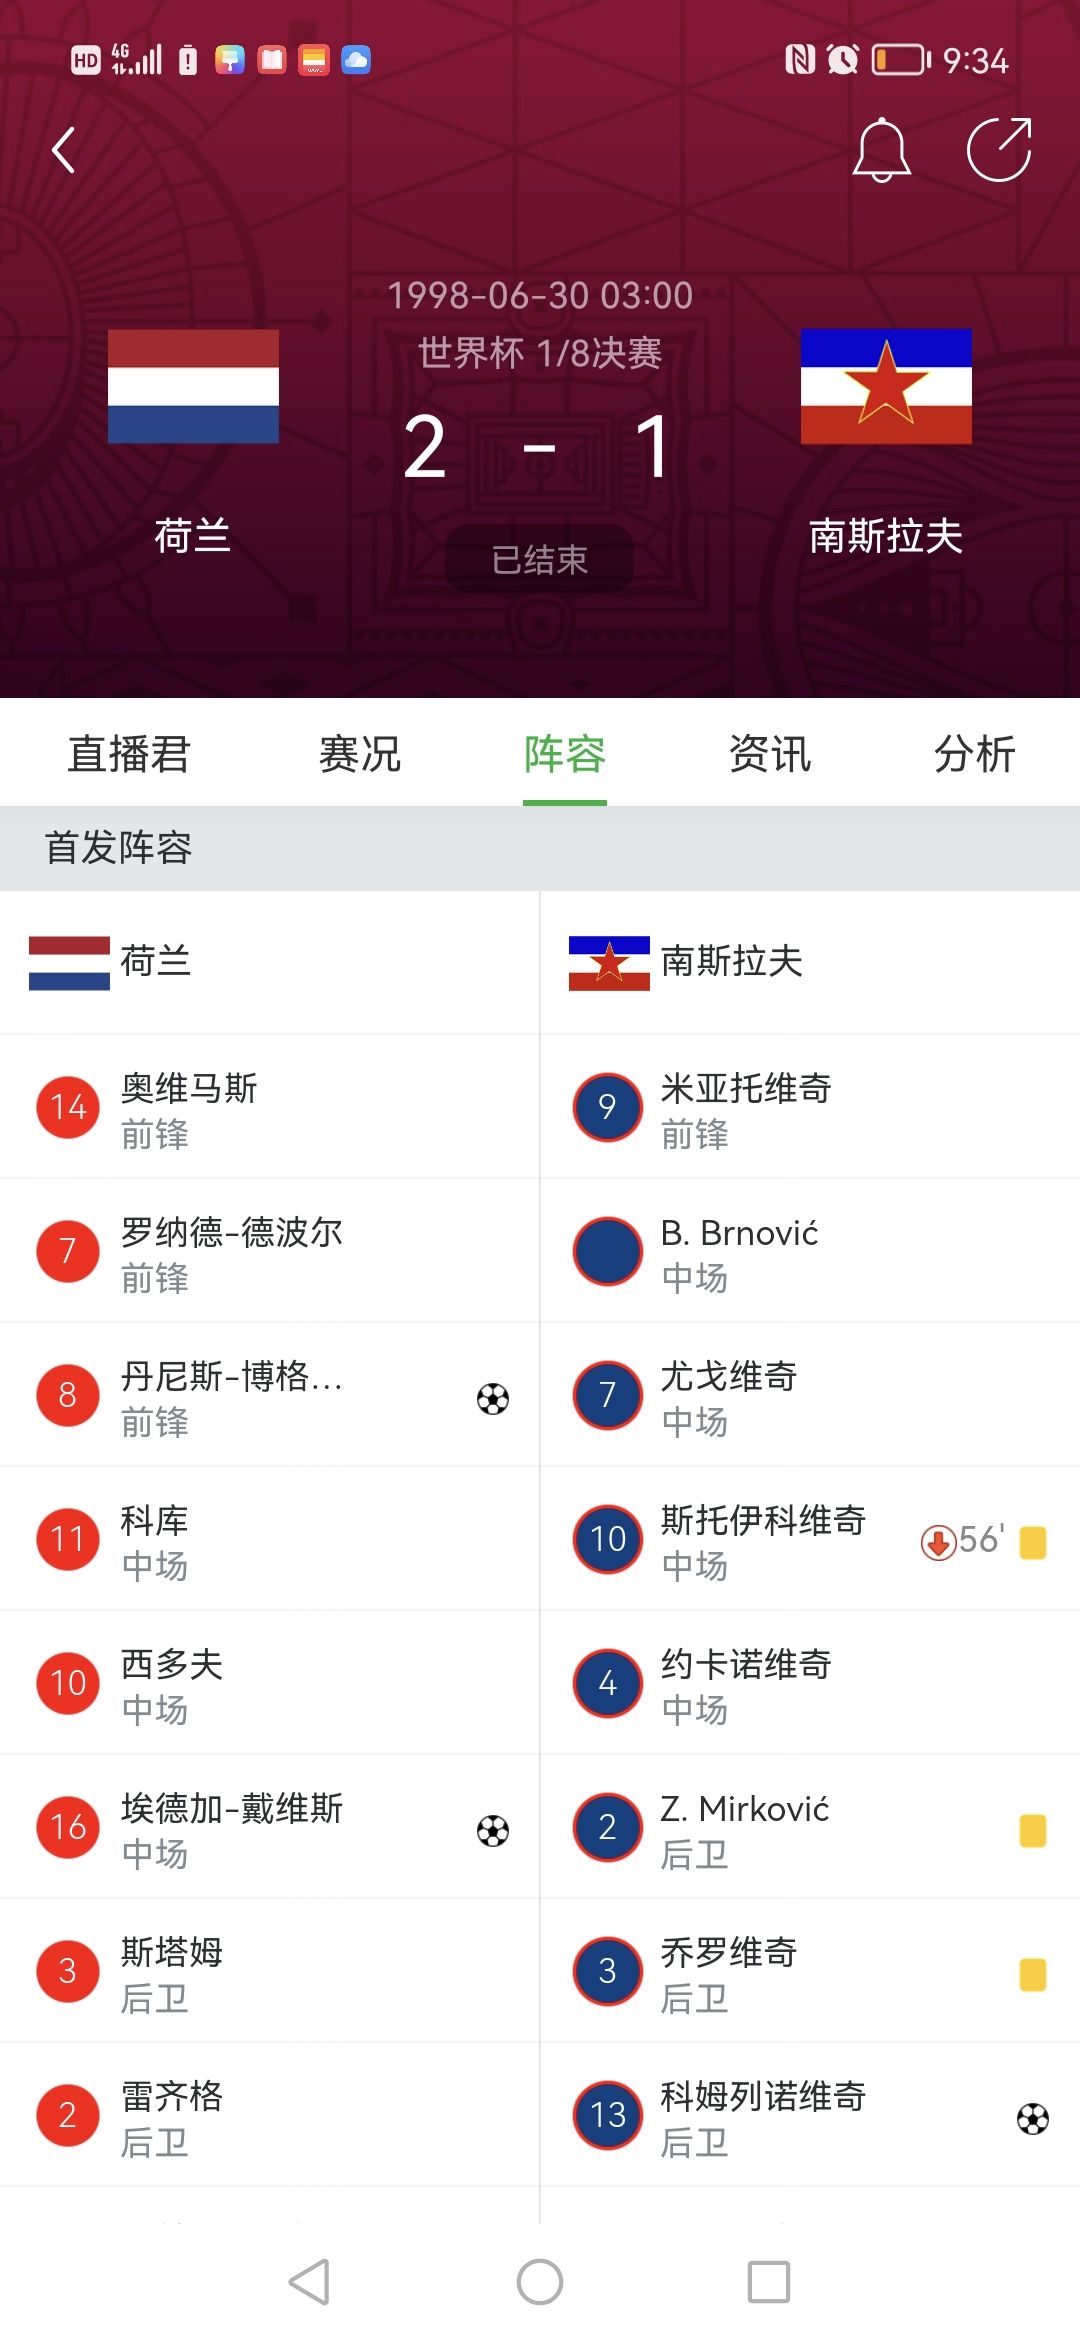Tap Z. Mirković's yellow card icon

1032,1830
